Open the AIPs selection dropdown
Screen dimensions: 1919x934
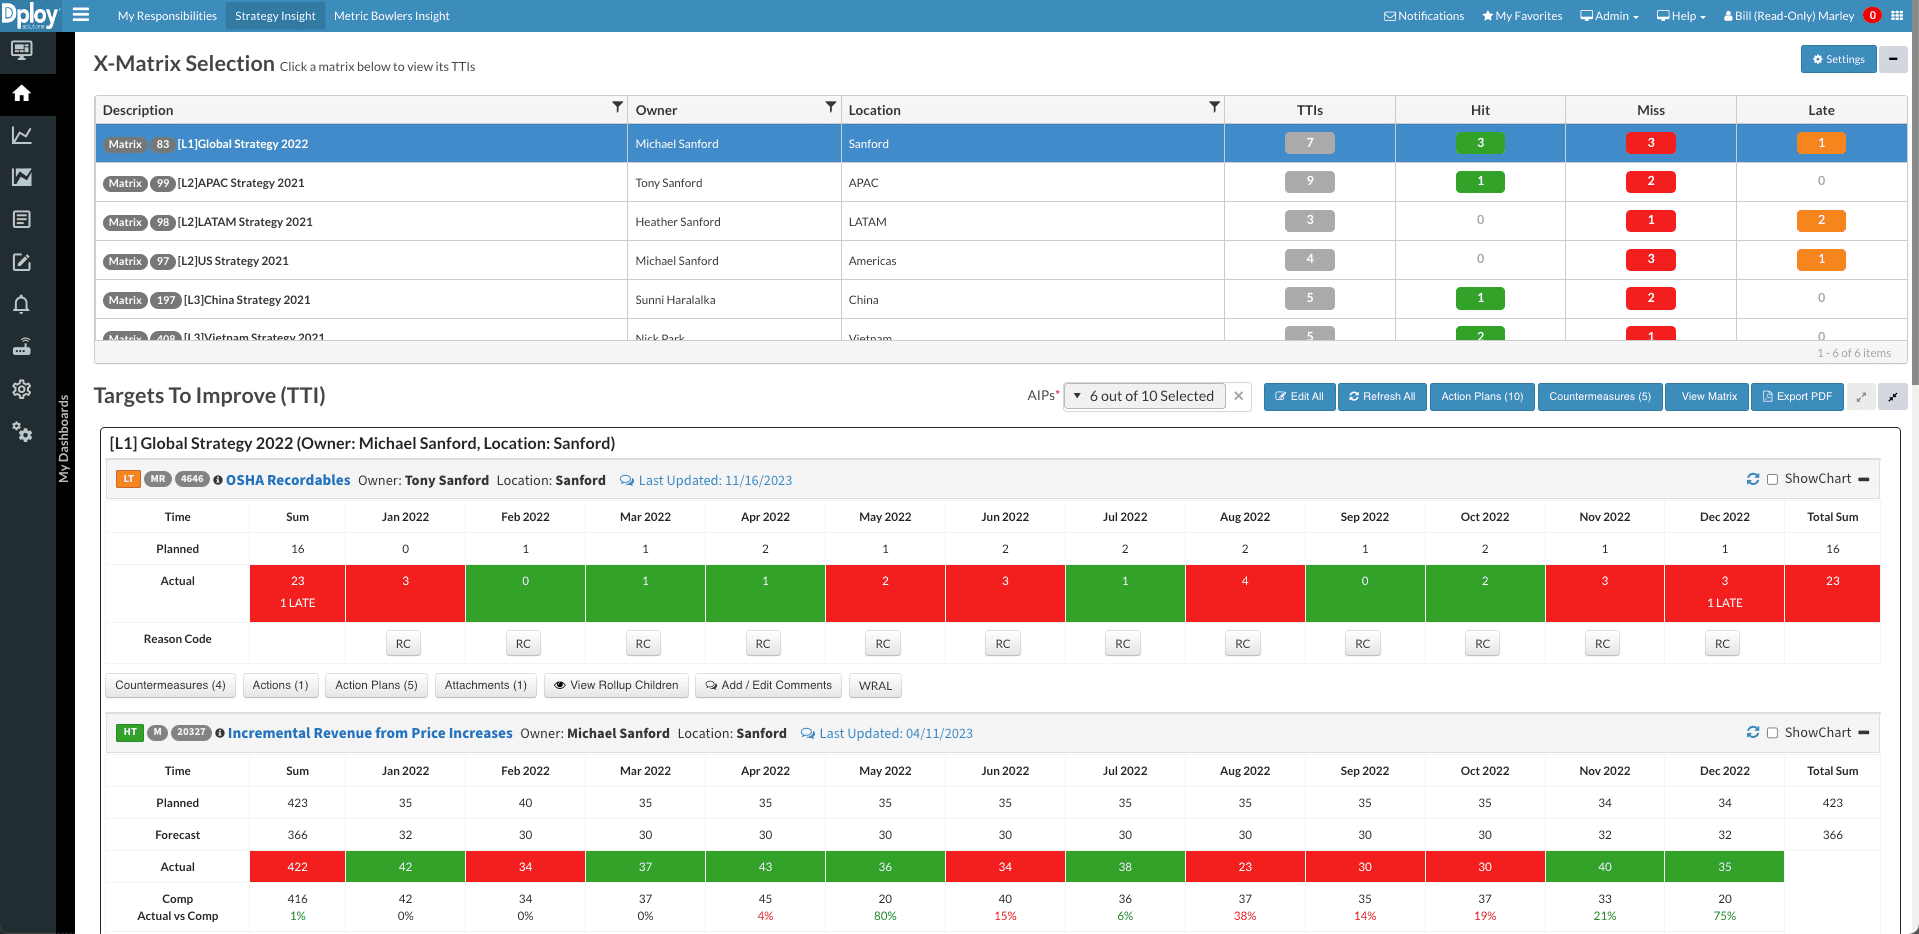pos(1145,396)
